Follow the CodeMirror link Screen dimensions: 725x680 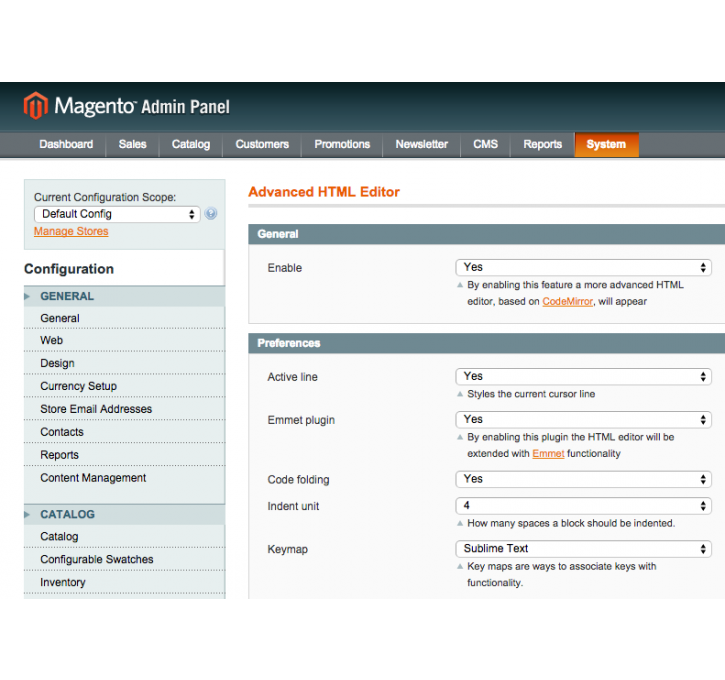567,301
